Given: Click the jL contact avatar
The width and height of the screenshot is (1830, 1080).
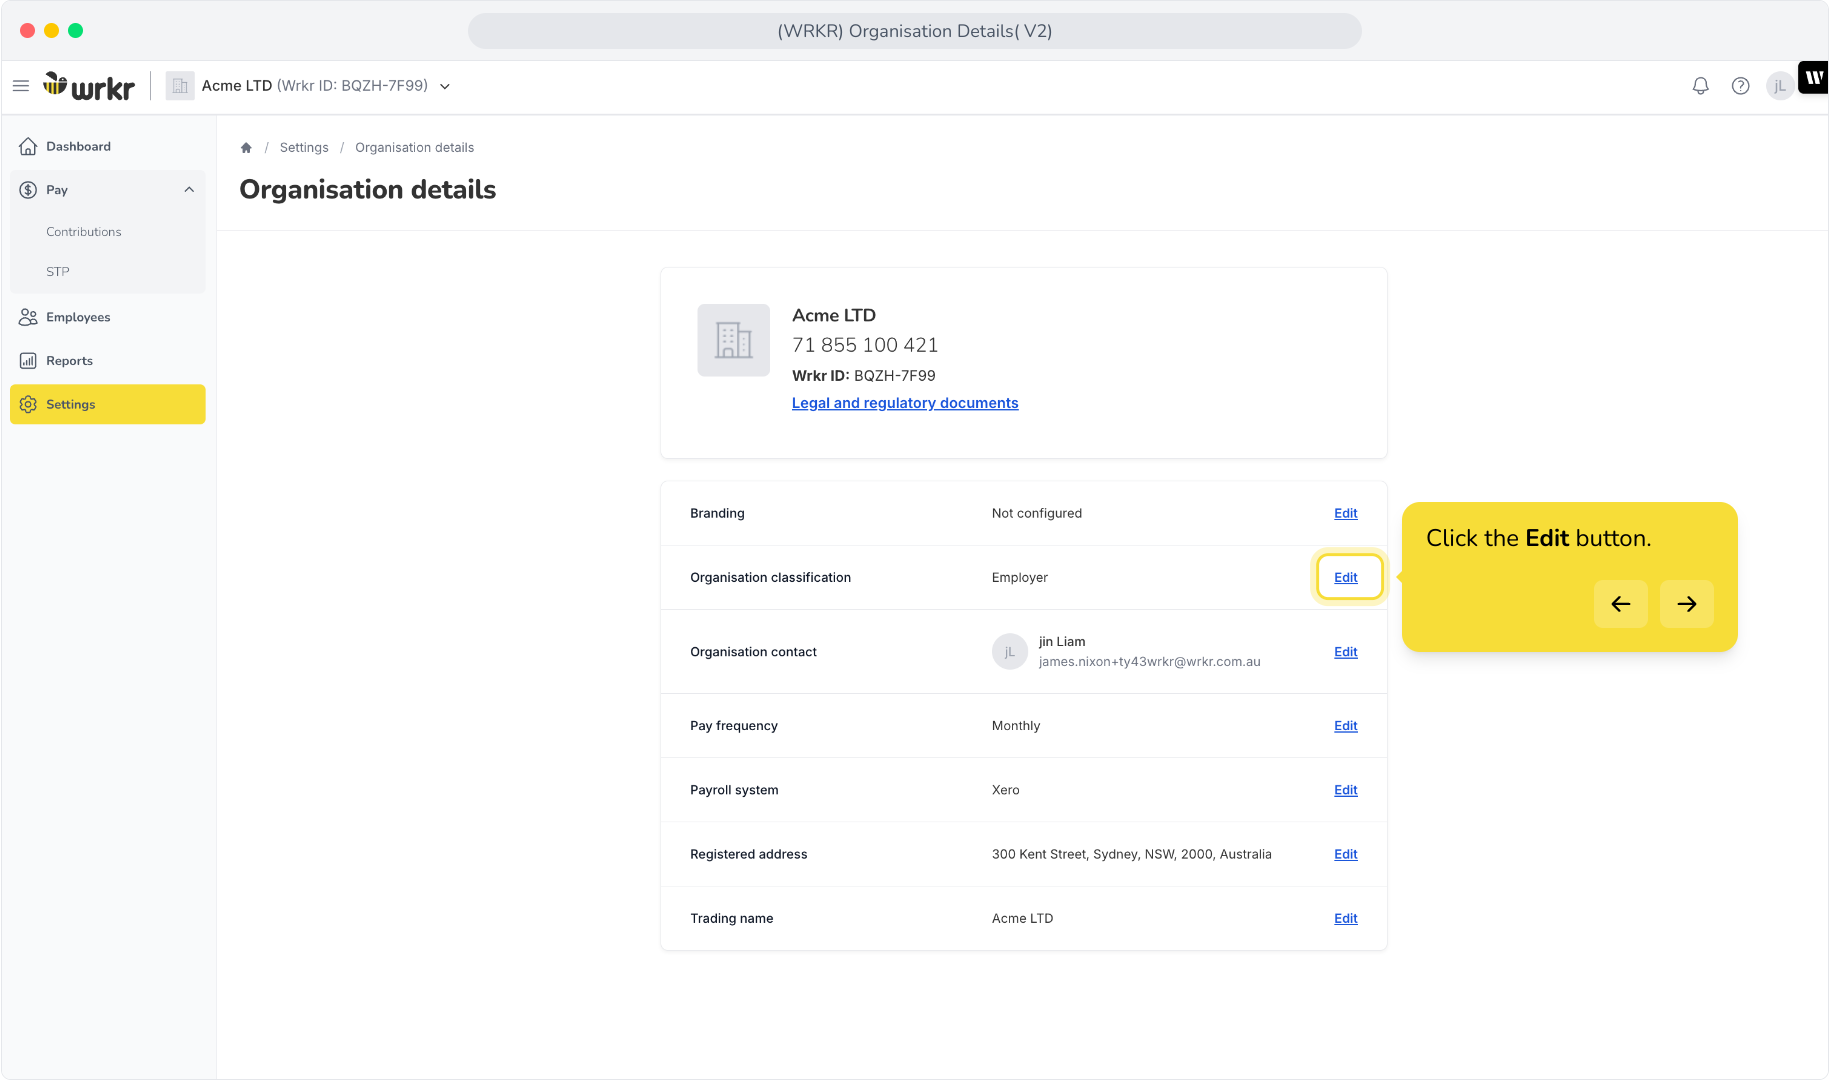Looking at the screenshot, I should [x=1010, y=652].
